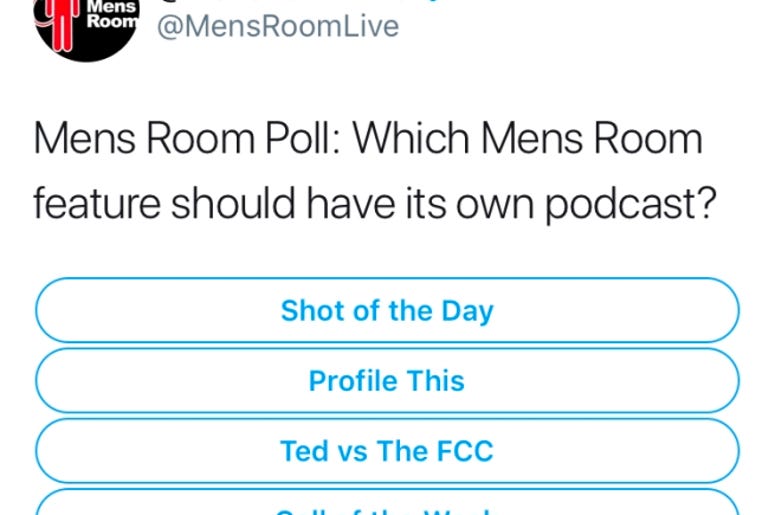The image size is (775, 515).
Task: Click the right end of Ted vs The FCC option
Action: pyautogui.click(x=724, y=450)
